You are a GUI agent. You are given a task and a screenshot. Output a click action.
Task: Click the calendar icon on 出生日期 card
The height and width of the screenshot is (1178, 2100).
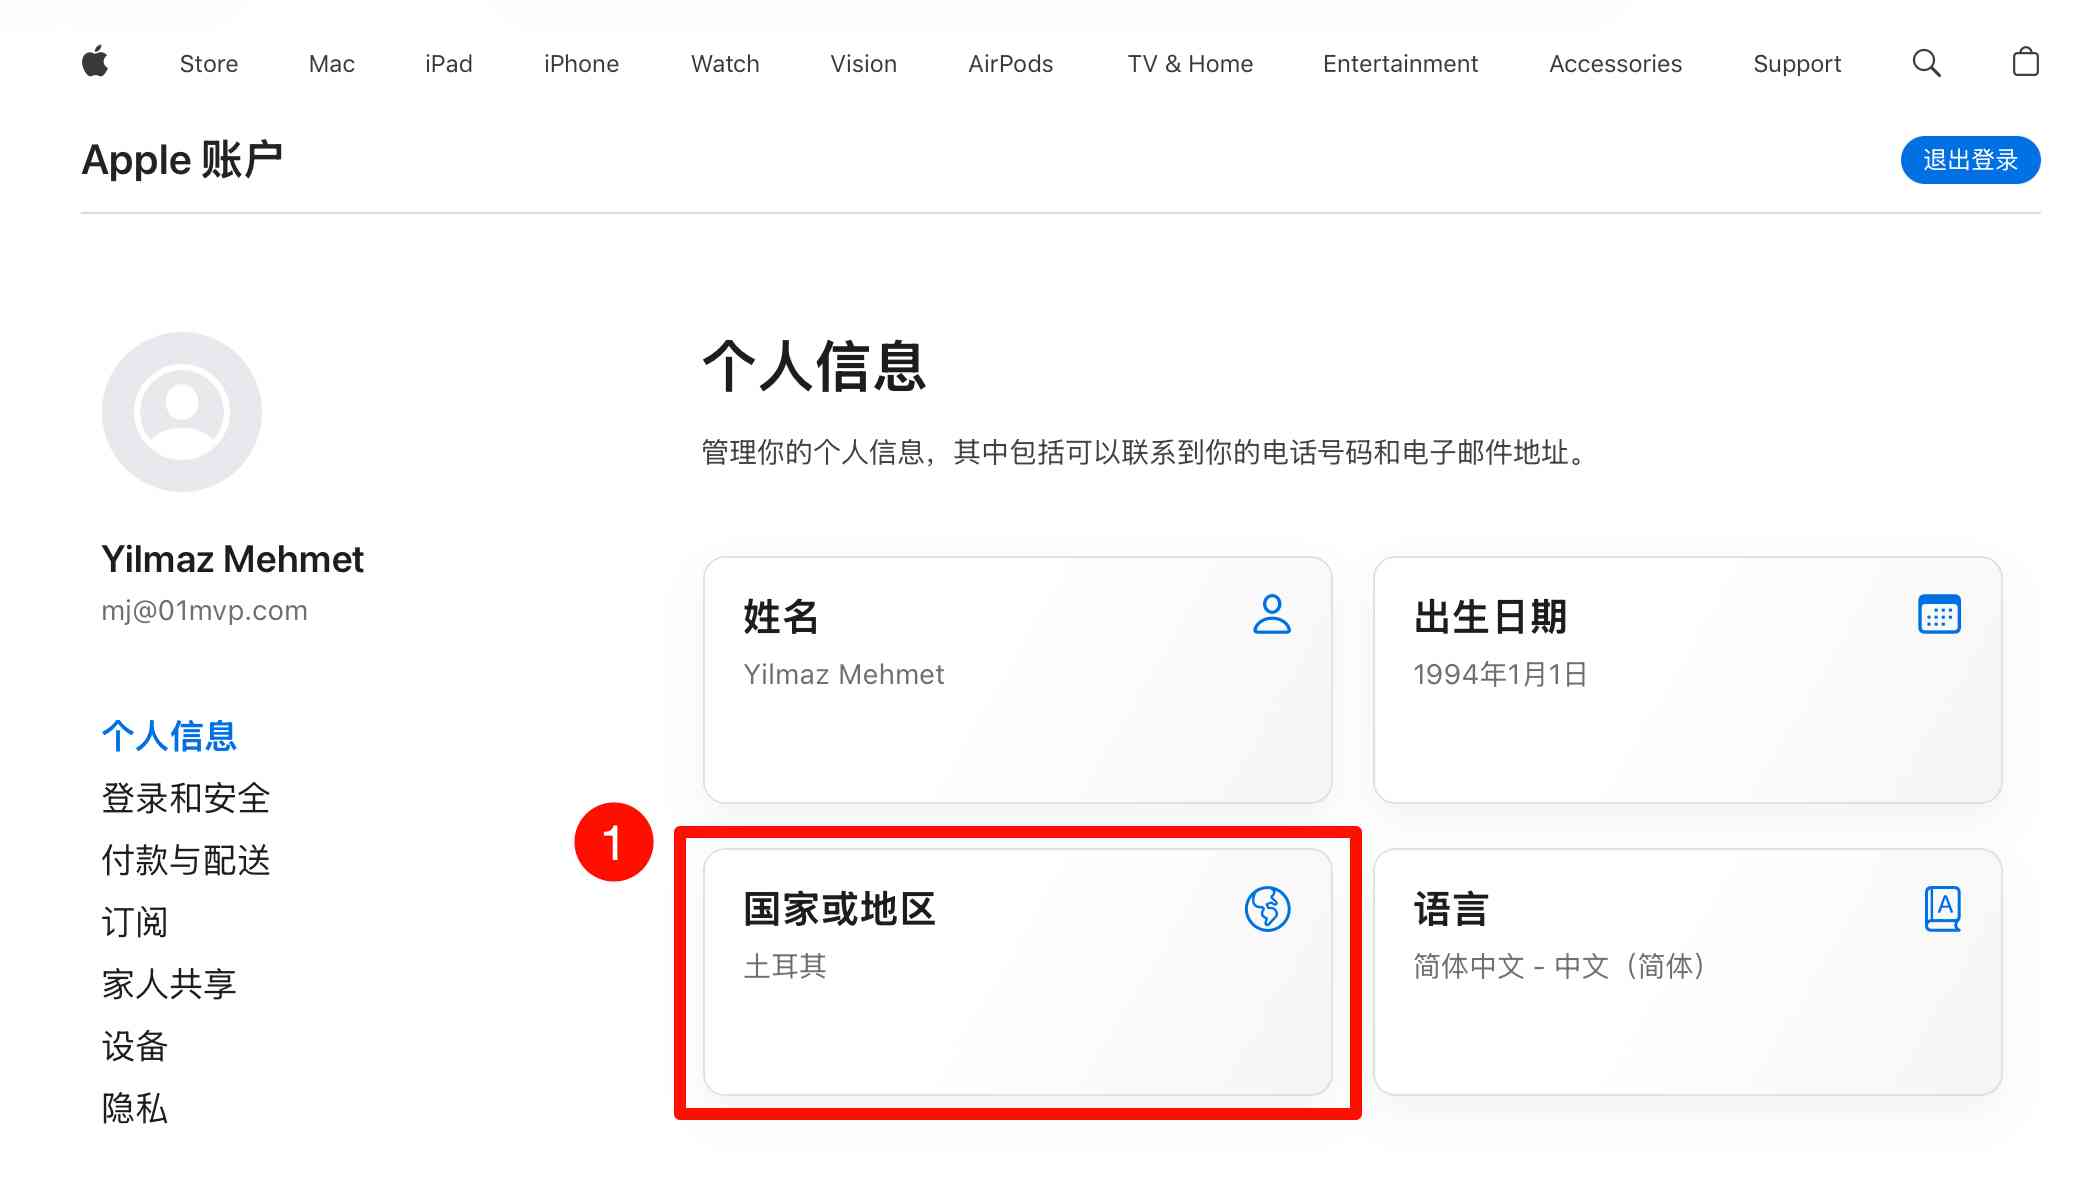(1939, 614)
